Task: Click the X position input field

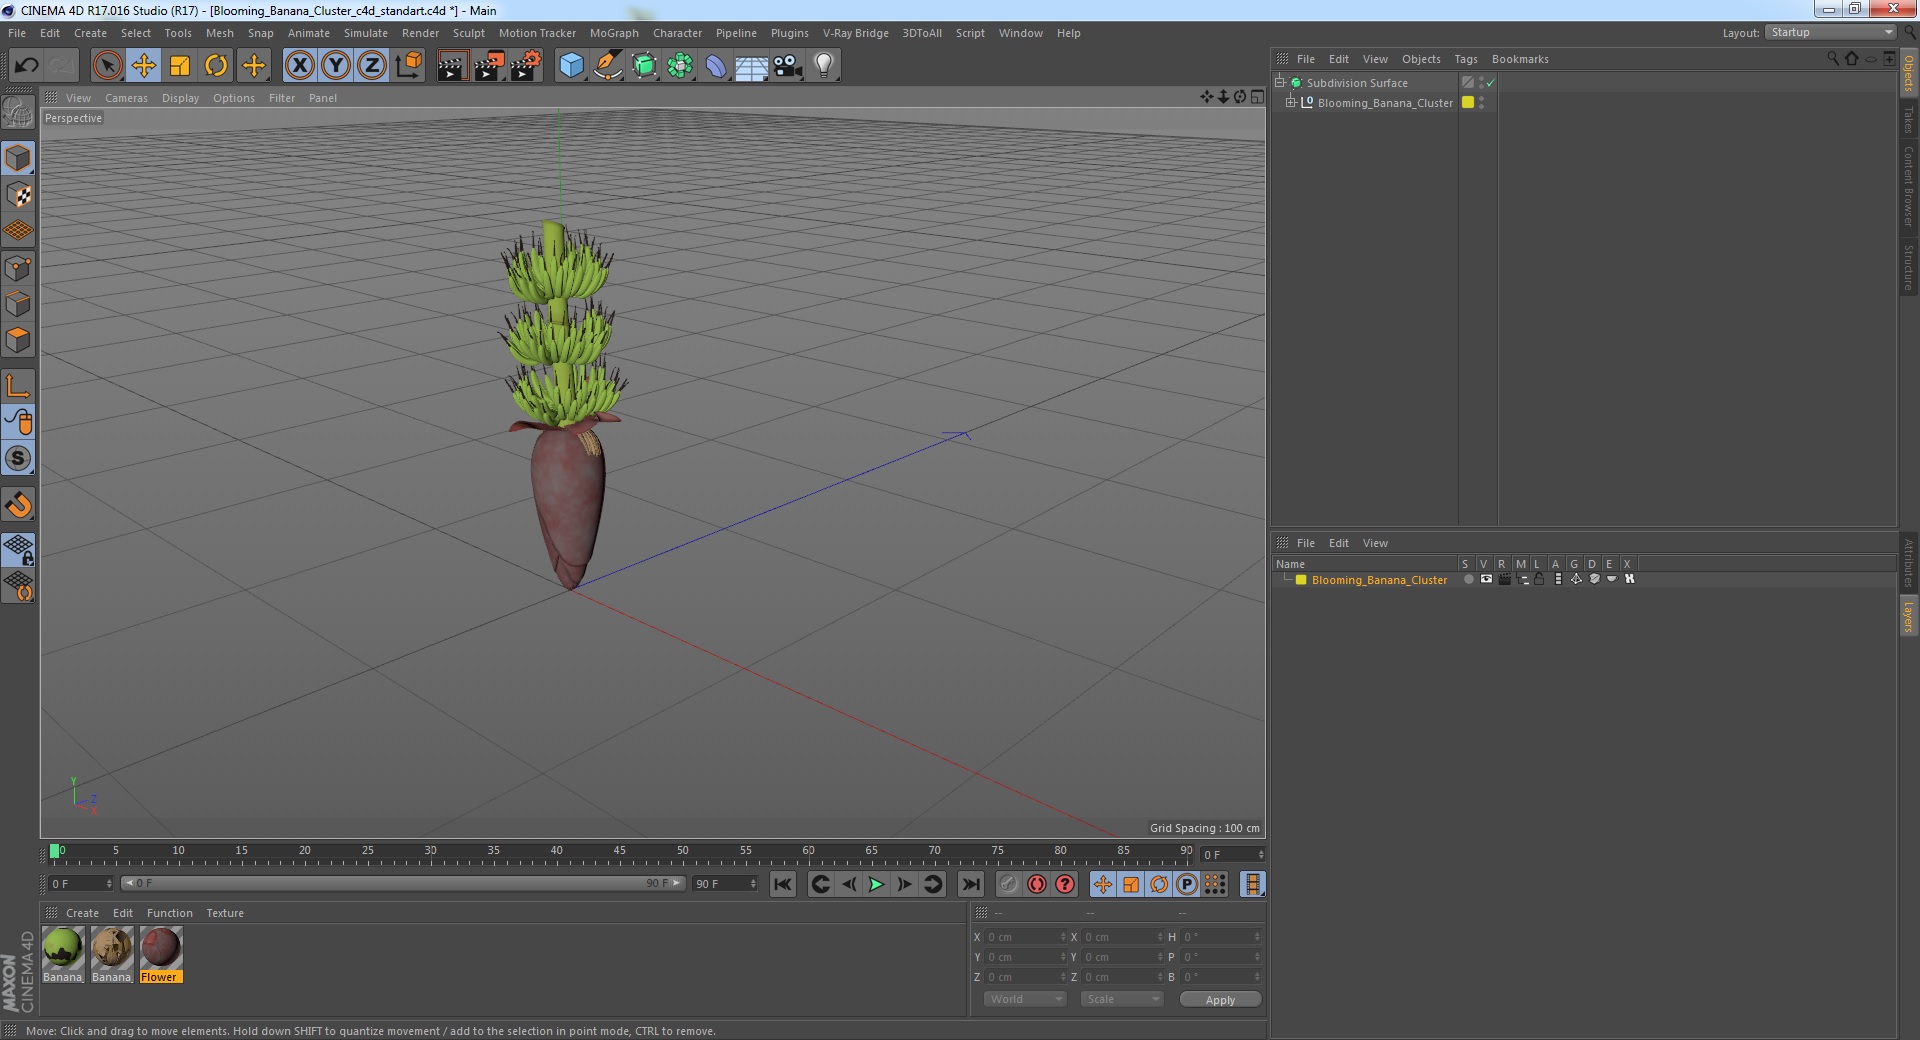Action: pyautogui.click(x=1026, y=937)
